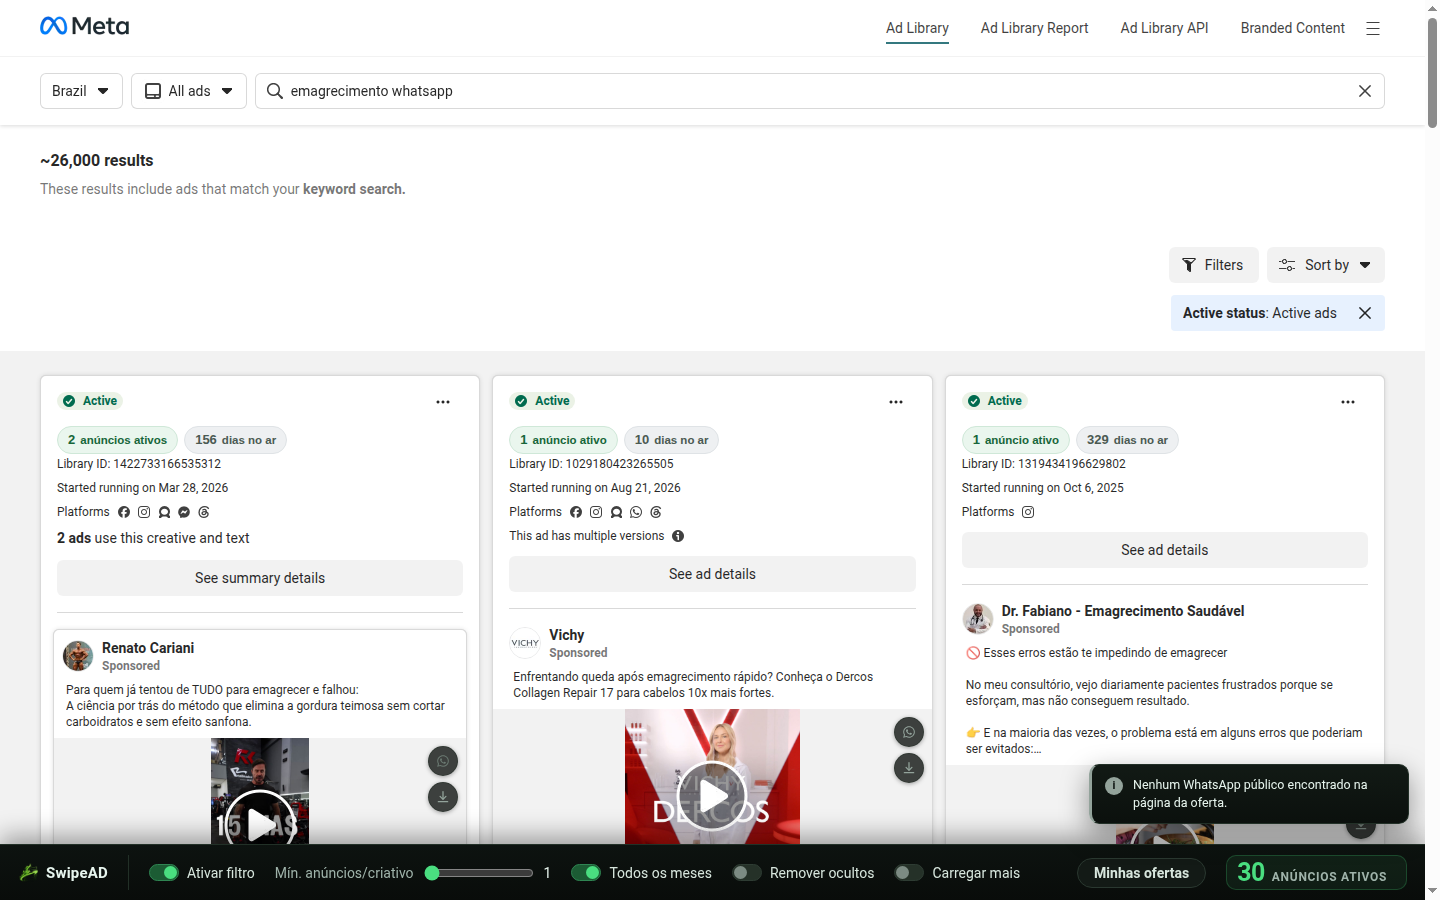Image resolution: width=1440 pixels, height=900 pixels.
Task: Click WhatsApp button on Vichy creative
Action: (909, 732)
